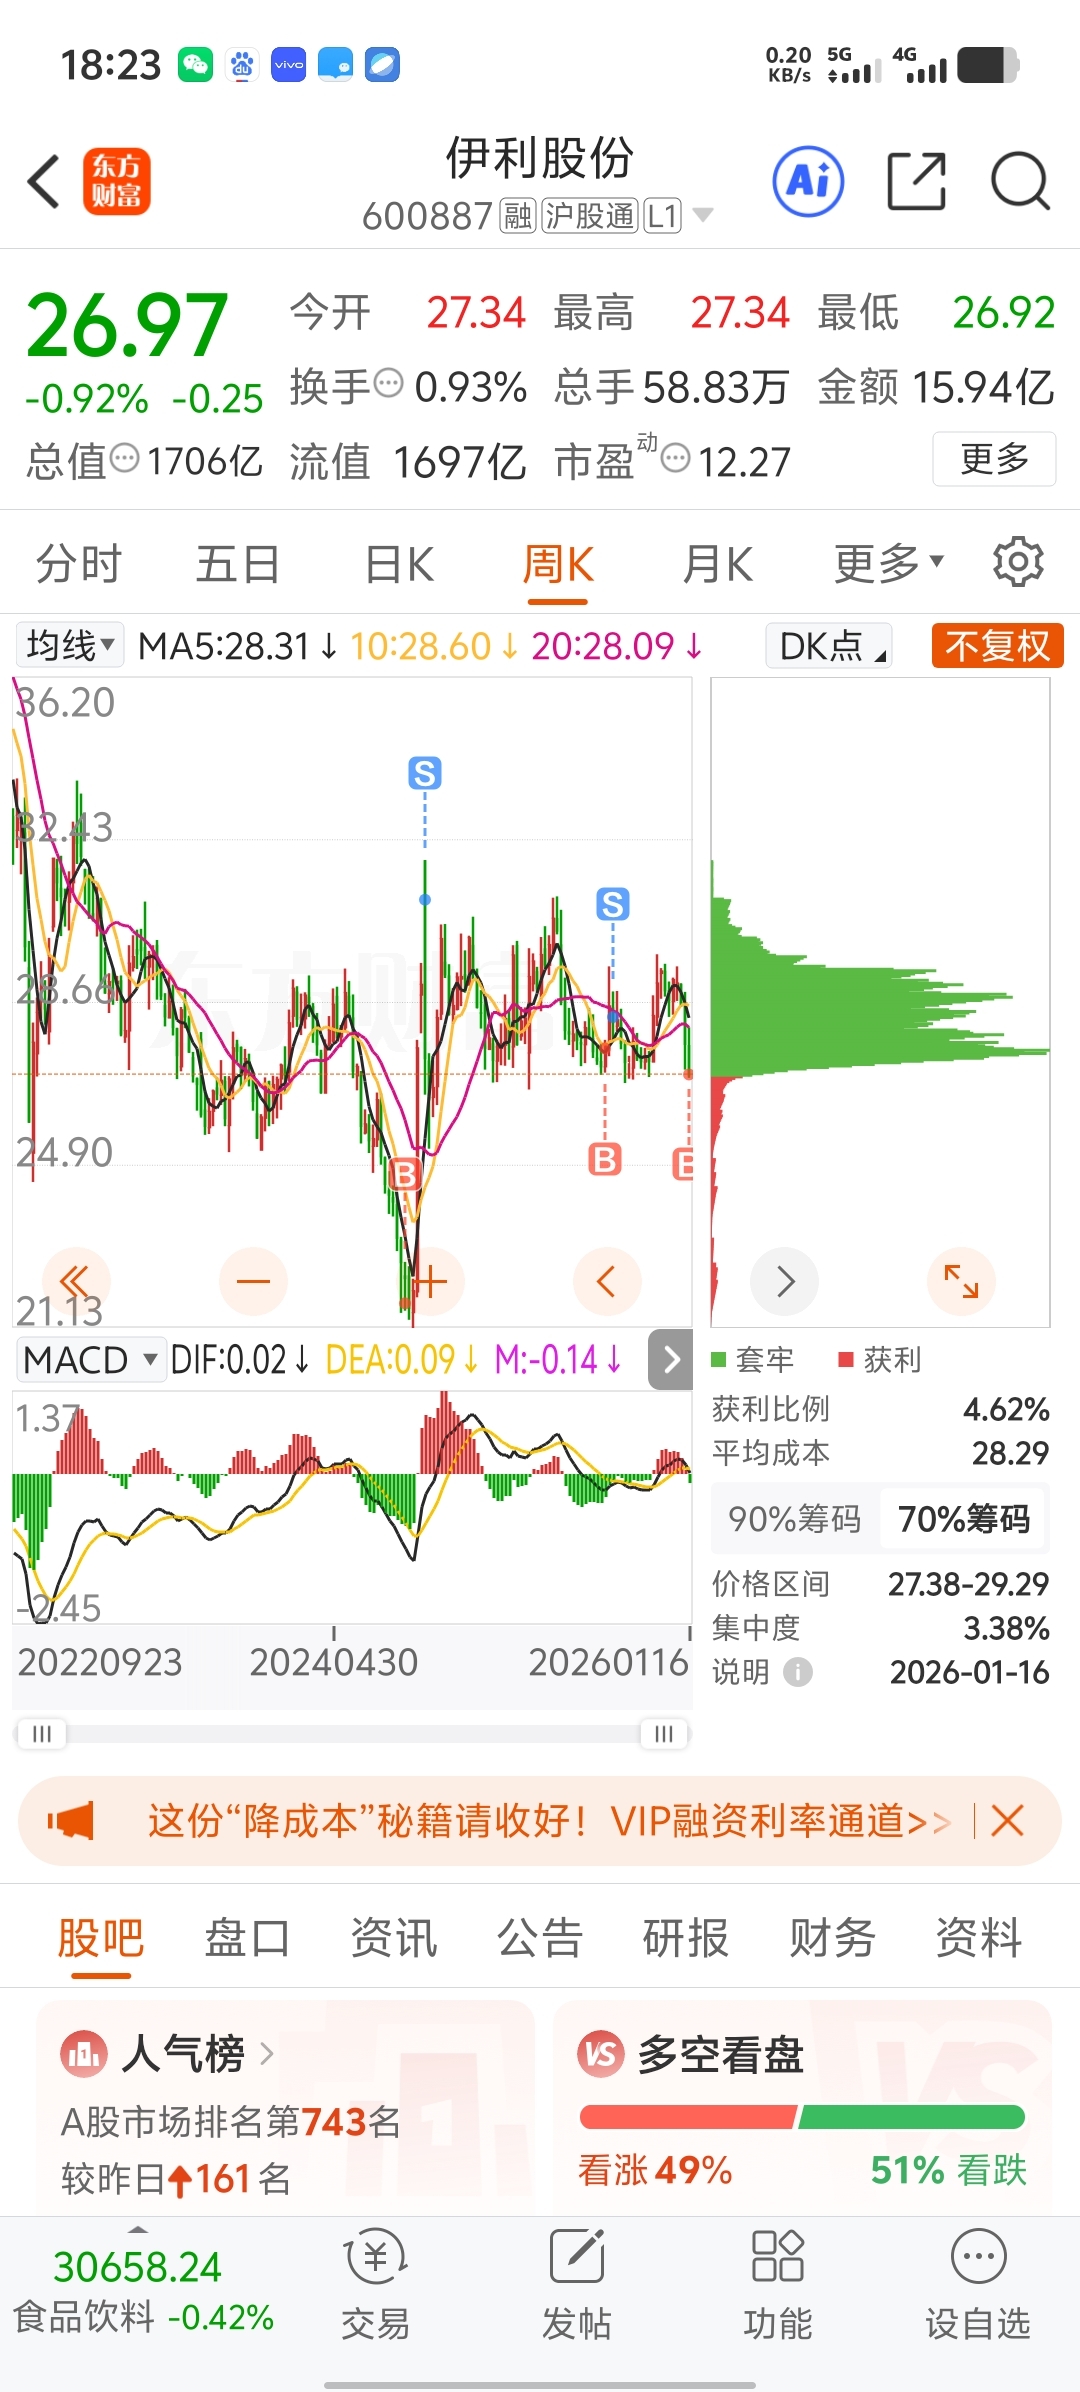Open the 资料 tab
Image resolution: width=1080 pixels, height=2392 pixels.
coord(978,1938)
